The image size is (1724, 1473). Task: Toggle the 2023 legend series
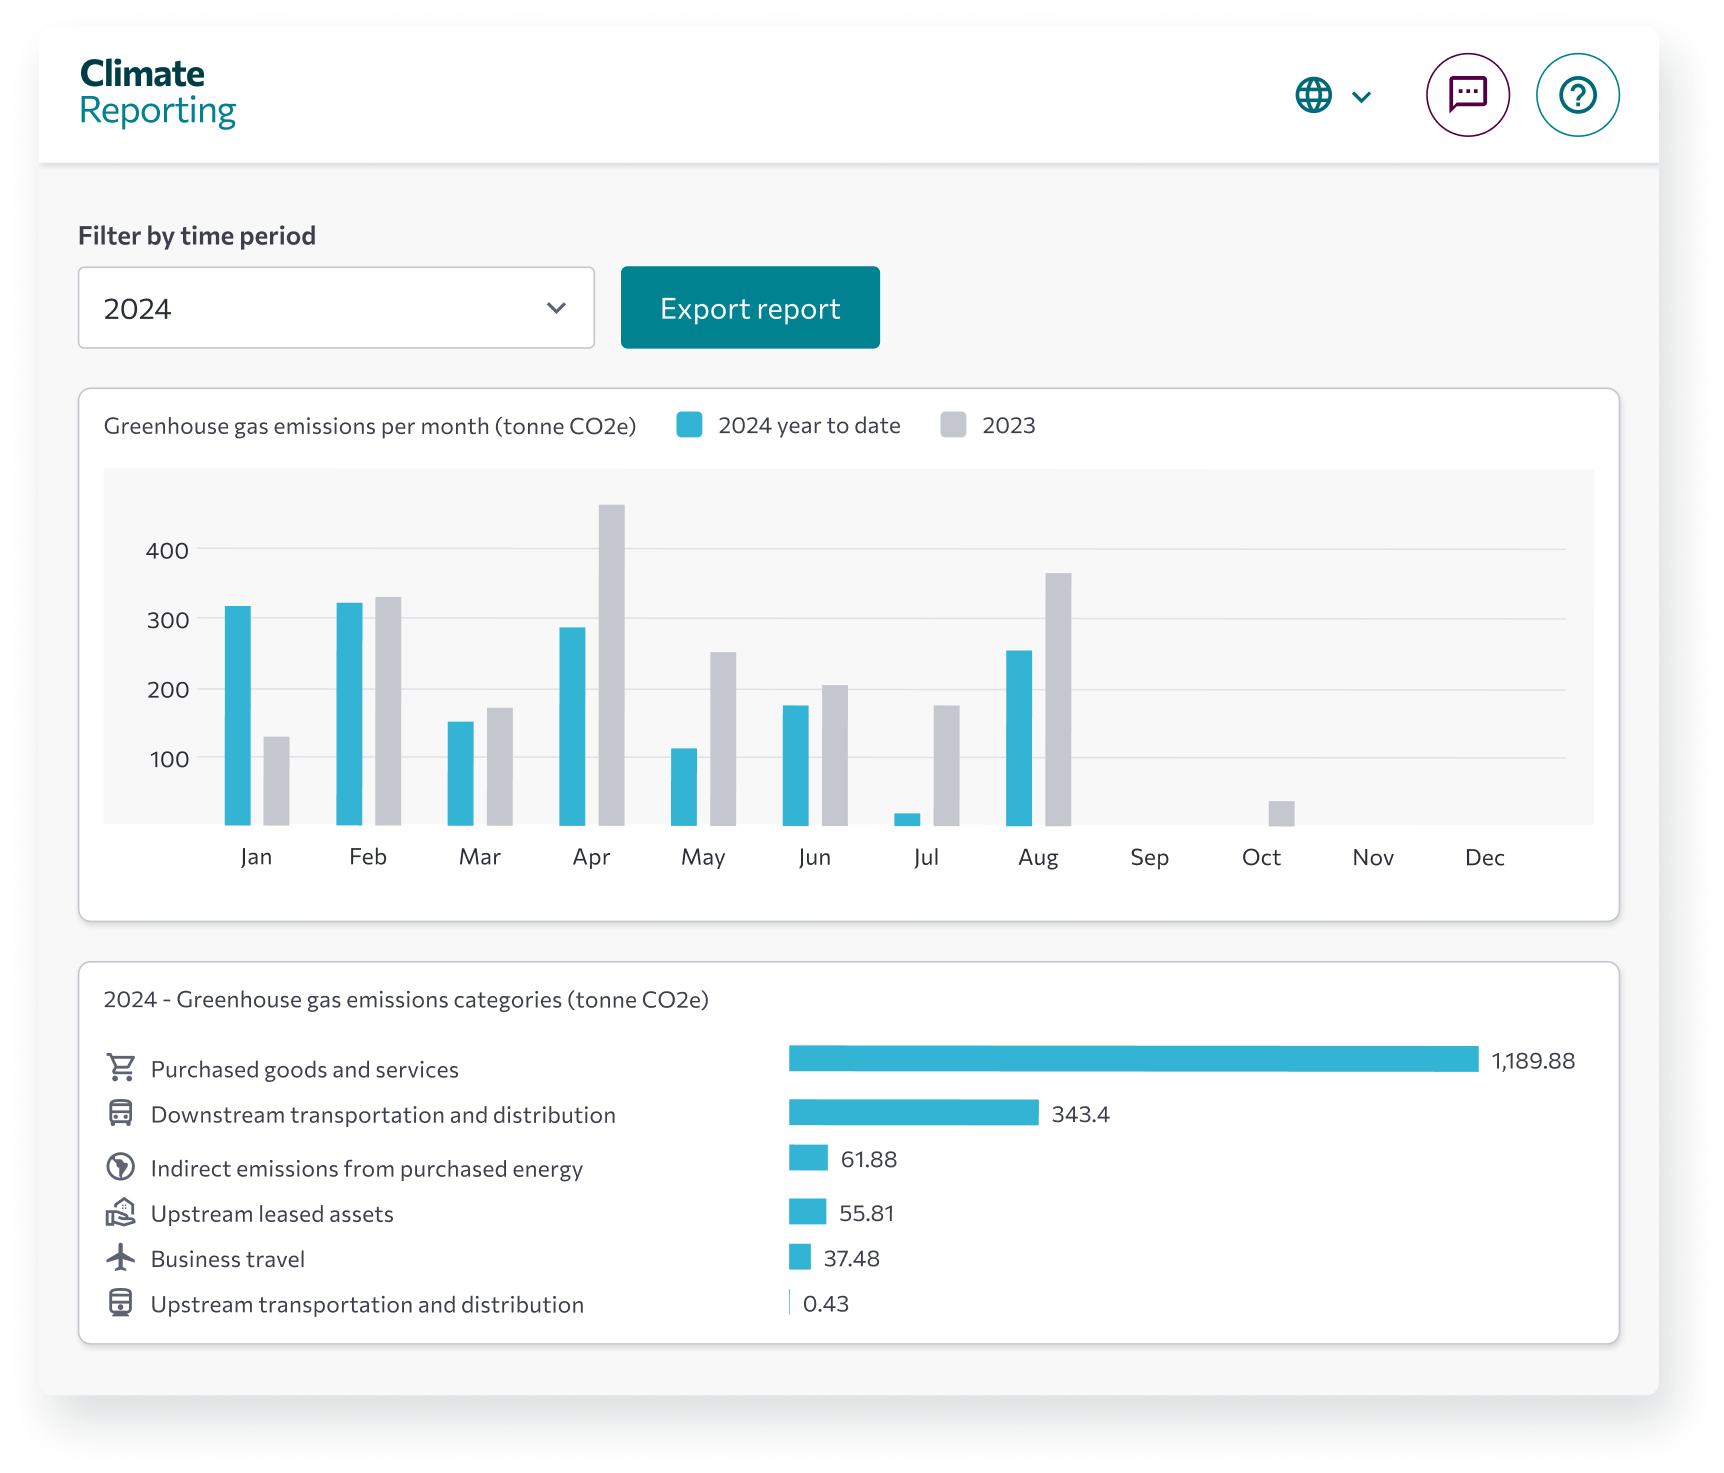[x=988, y=425]
